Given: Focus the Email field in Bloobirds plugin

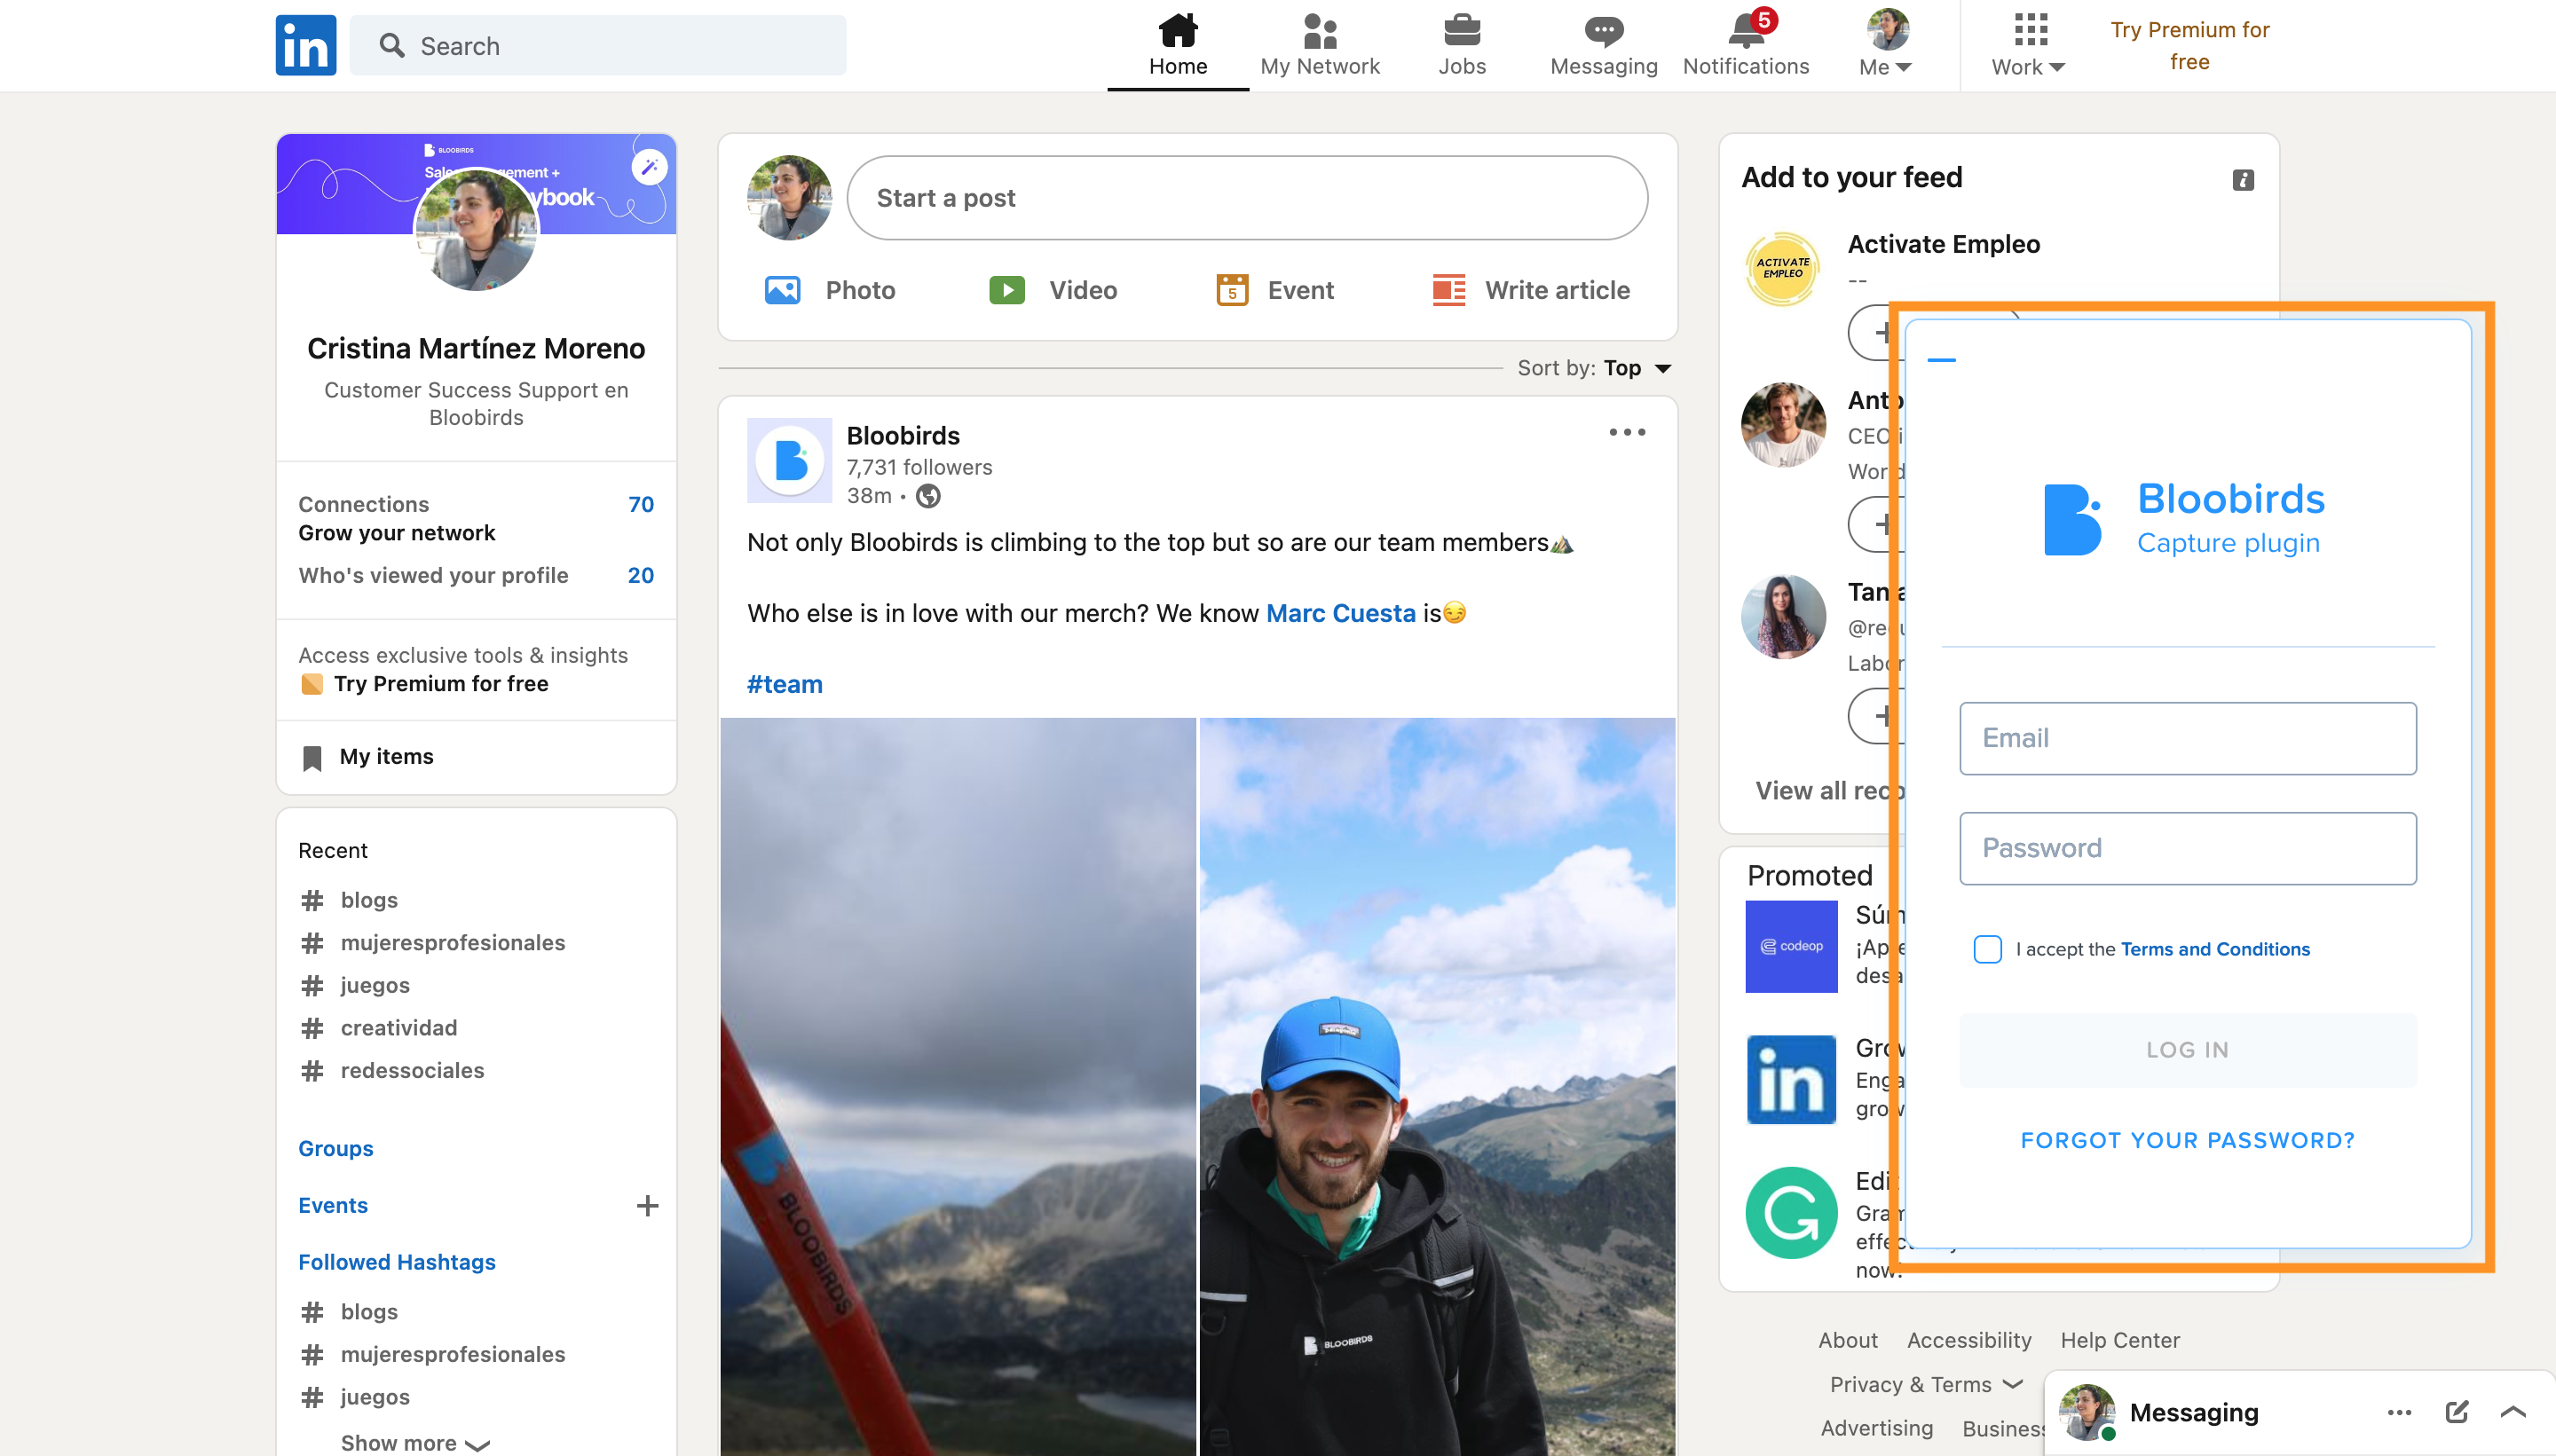Looking at the screenshot, I should pyautogui.click(x=2187, y=738).
